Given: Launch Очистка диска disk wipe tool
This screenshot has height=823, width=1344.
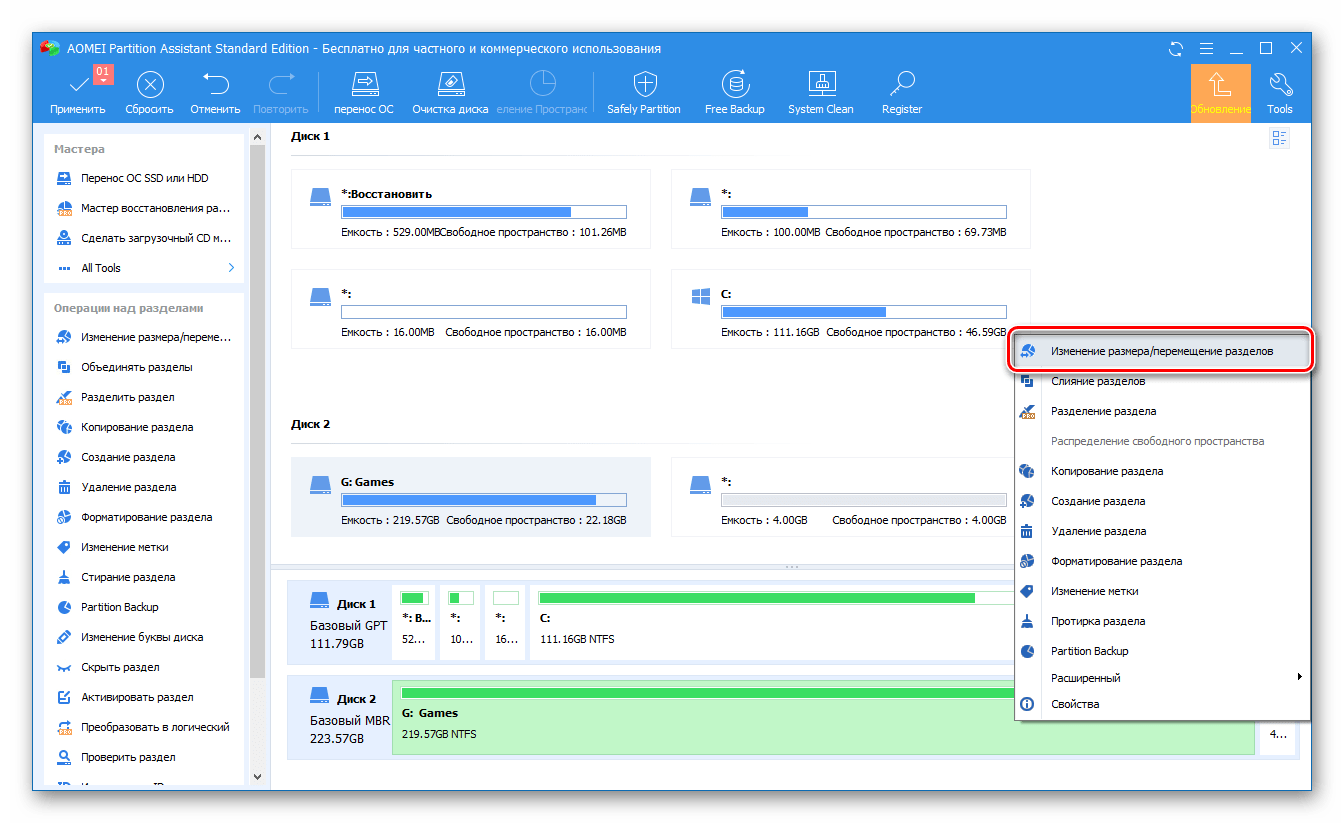Looking at the screenshot, I should click(x=450, y=85).
